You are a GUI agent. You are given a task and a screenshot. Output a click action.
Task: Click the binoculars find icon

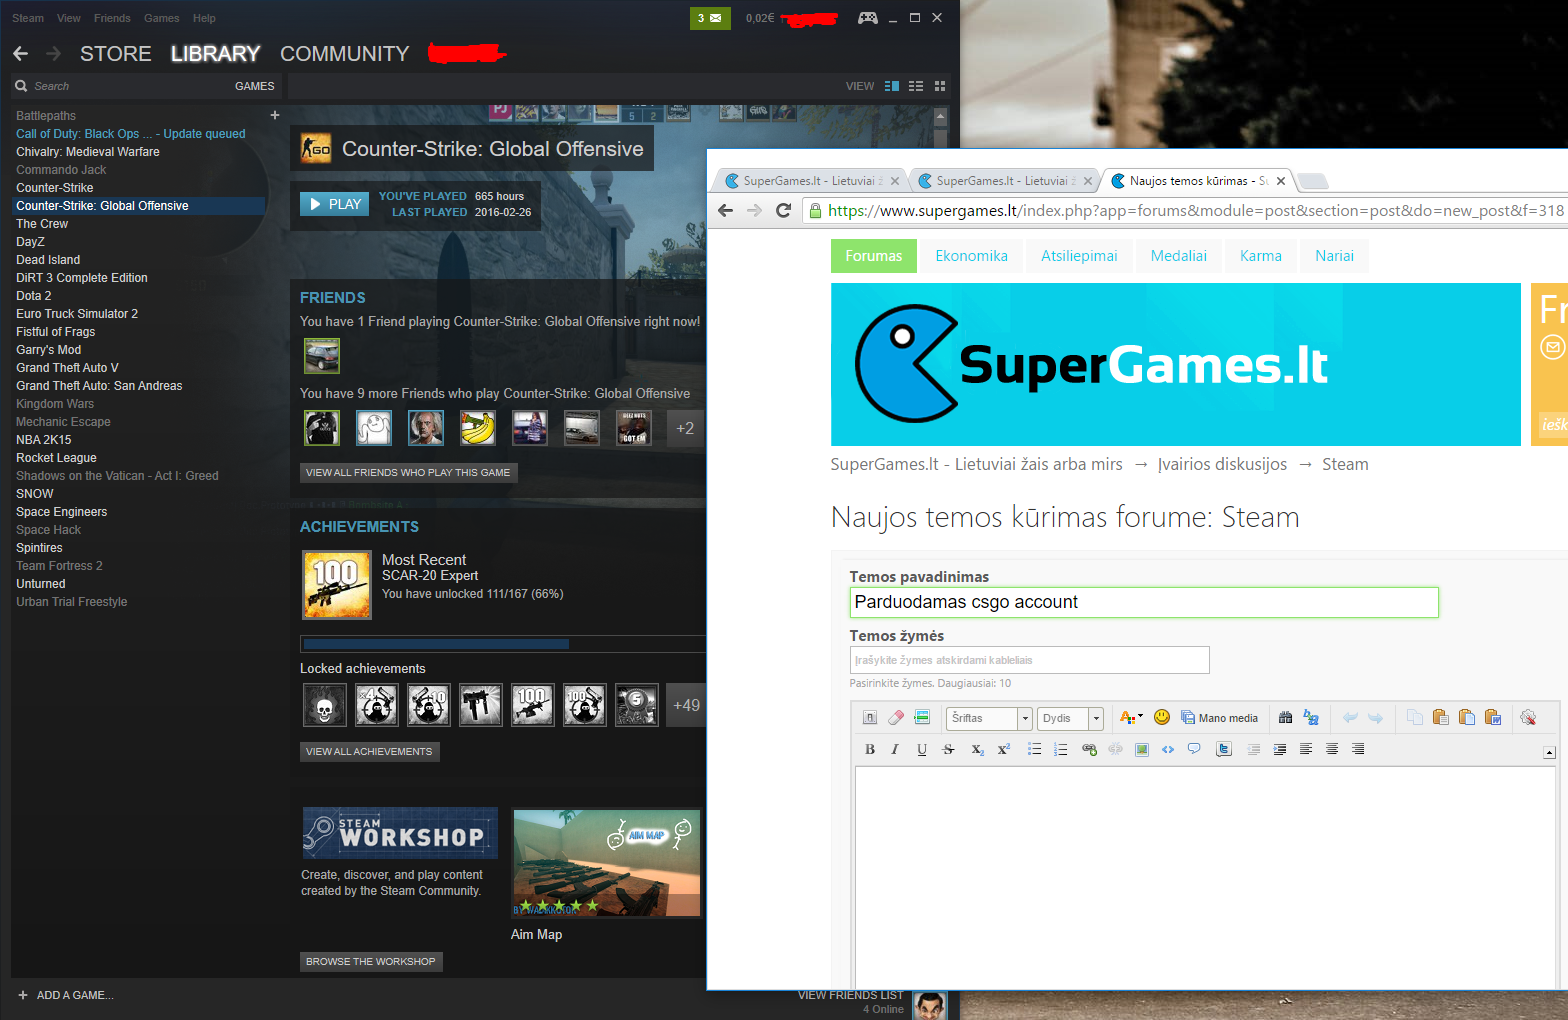(1286, 717)
